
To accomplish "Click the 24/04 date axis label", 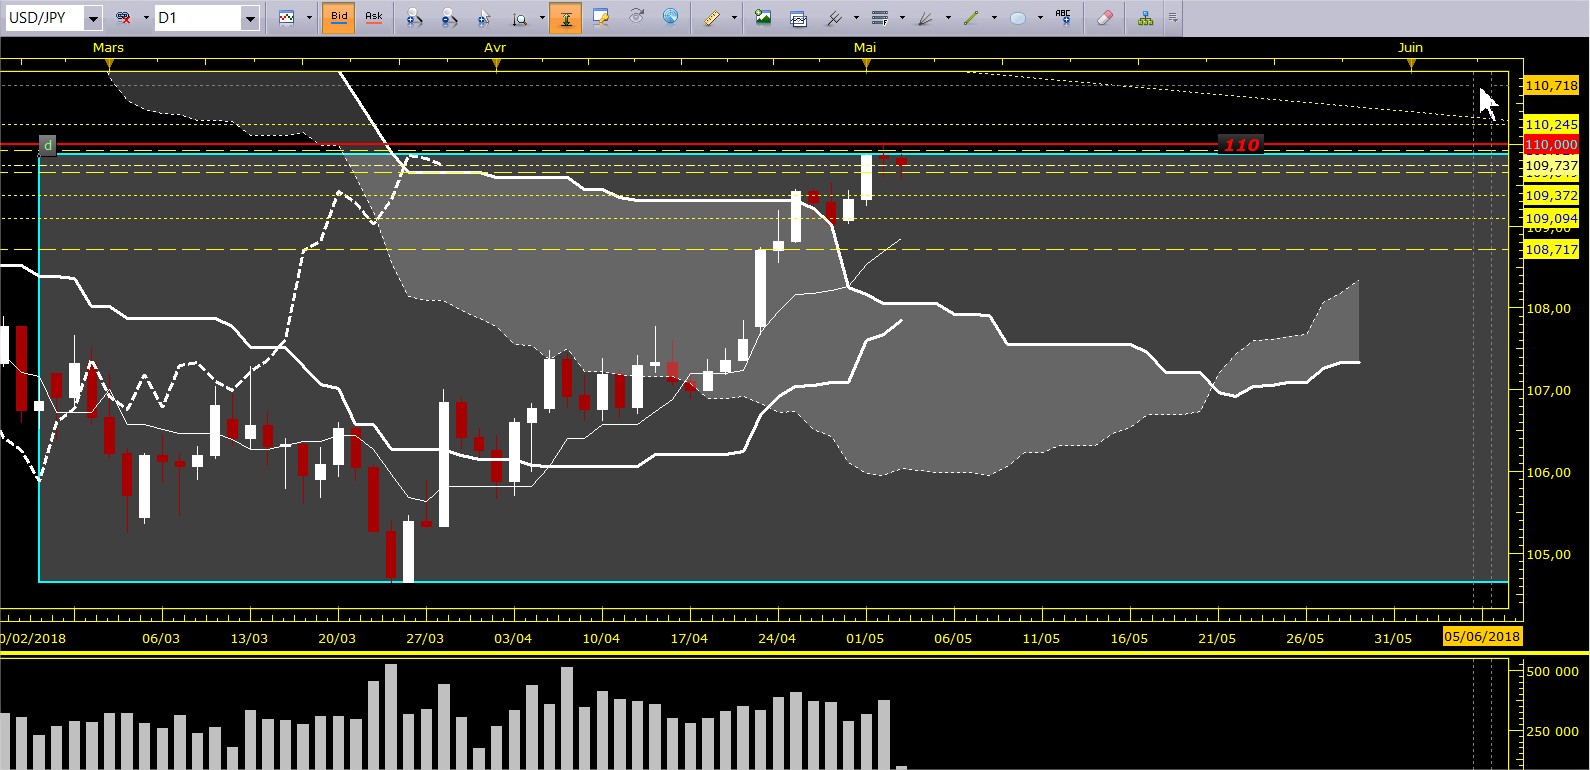I will (x=777, y=638).
